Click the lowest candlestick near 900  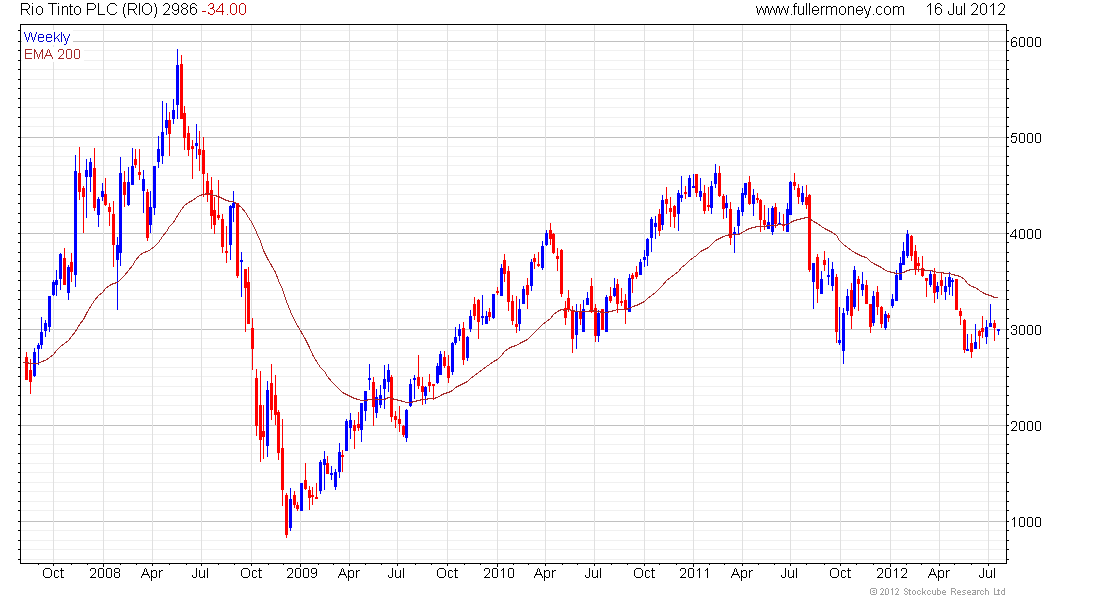coord(287,516)
